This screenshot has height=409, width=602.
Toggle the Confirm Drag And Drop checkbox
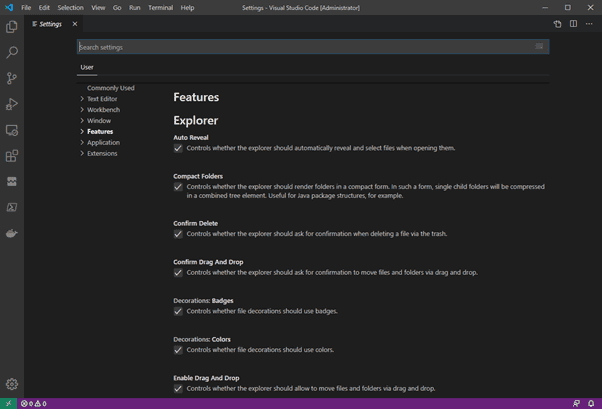coord(178,273)
